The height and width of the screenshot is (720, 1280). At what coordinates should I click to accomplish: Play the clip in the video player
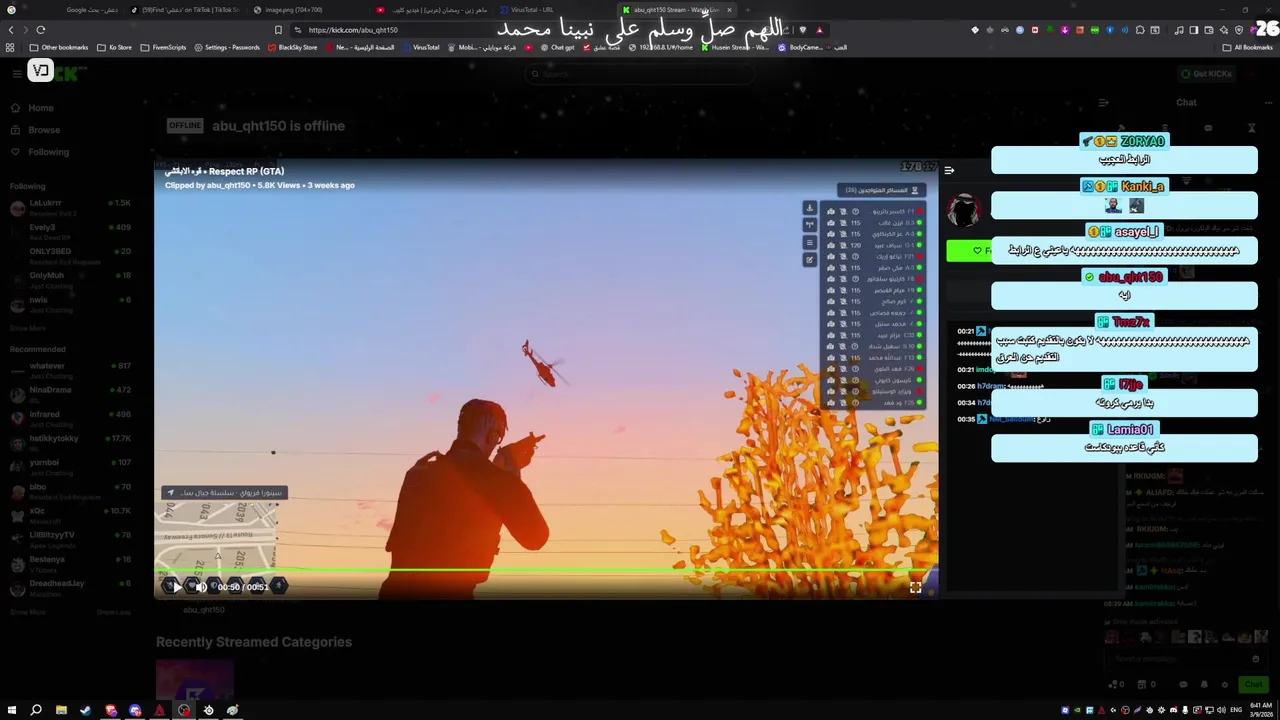click(x=177, y=587)
